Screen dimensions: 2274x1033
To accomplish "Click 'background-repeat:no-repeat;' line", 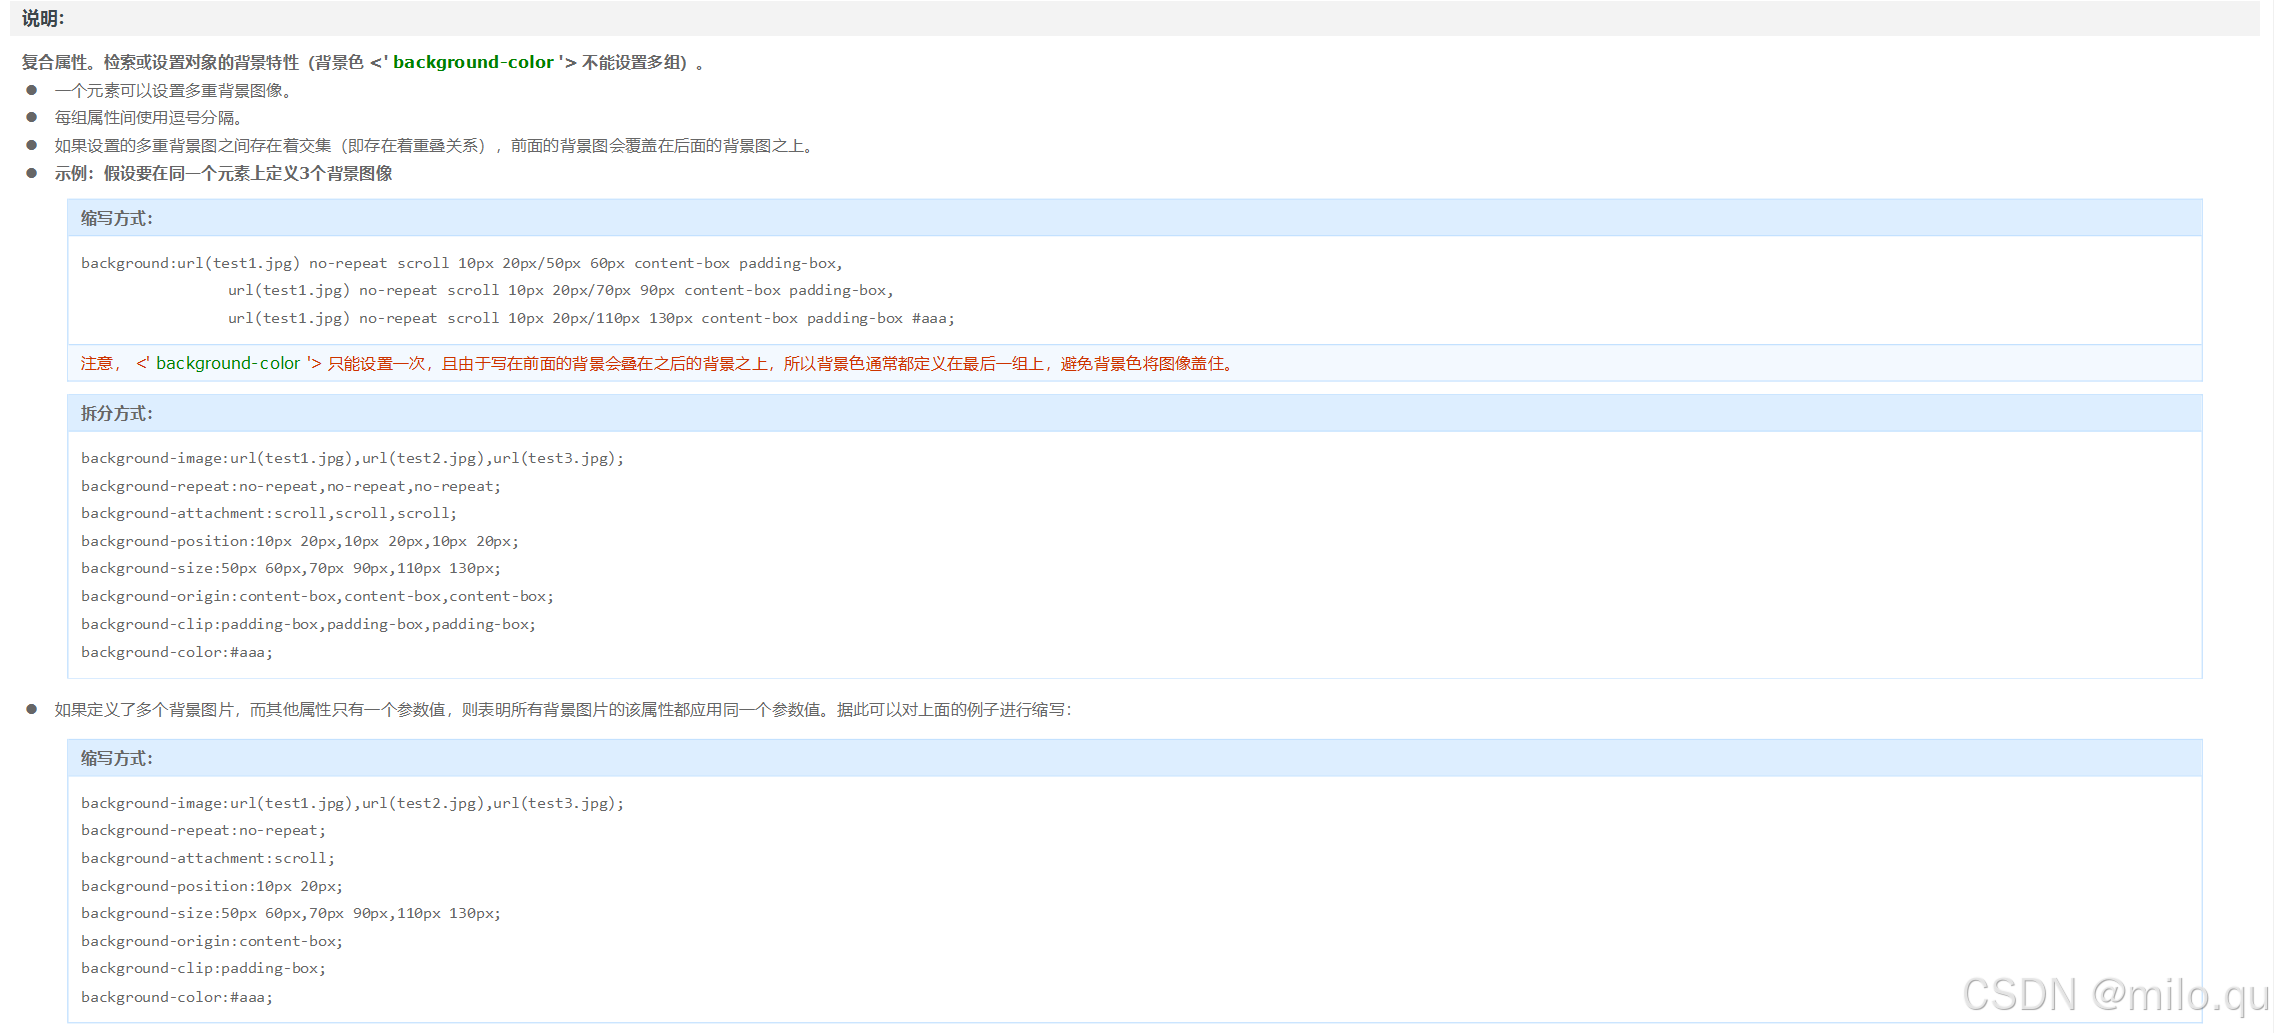I will point(204,830).
